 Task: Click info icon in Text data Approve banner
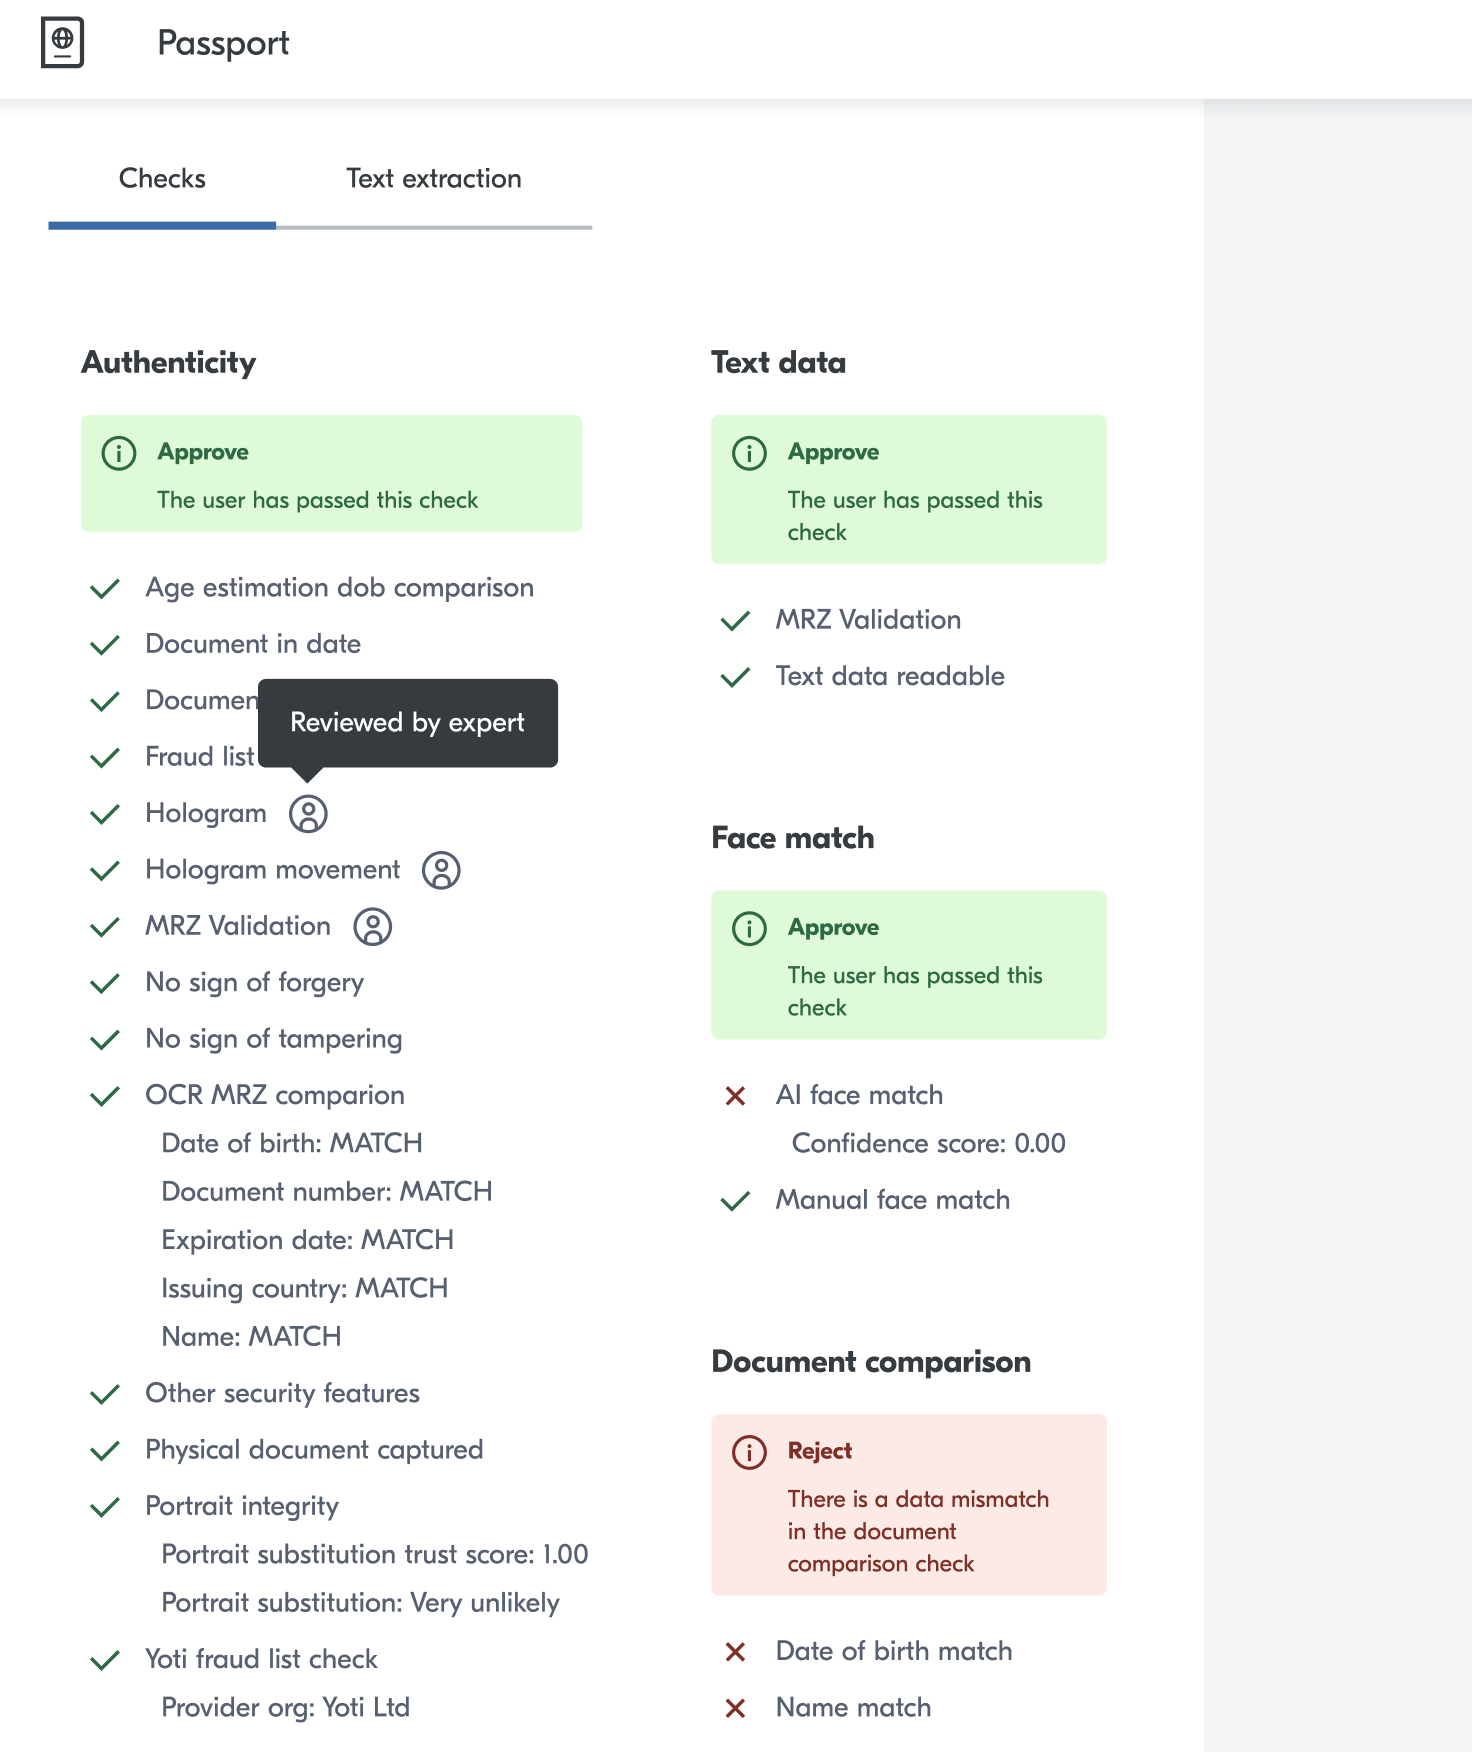[749, 453]
